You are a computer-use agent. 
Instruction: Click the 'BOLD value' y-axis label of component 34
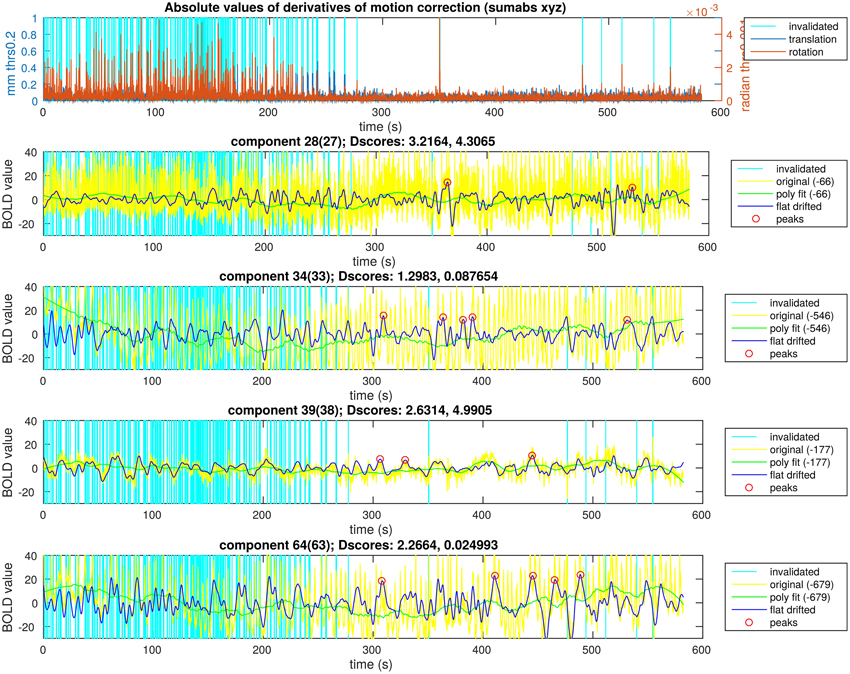tap(8, 328)
